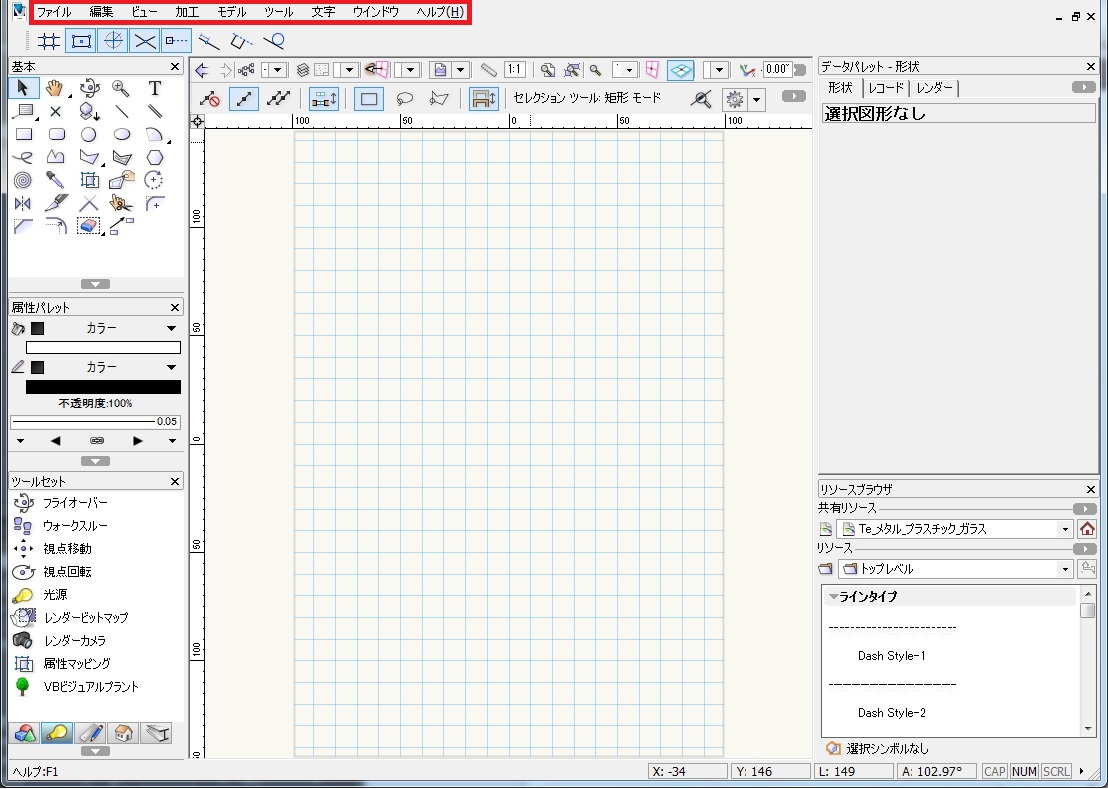Select the Regular Polygon hexagon tool

155,157
